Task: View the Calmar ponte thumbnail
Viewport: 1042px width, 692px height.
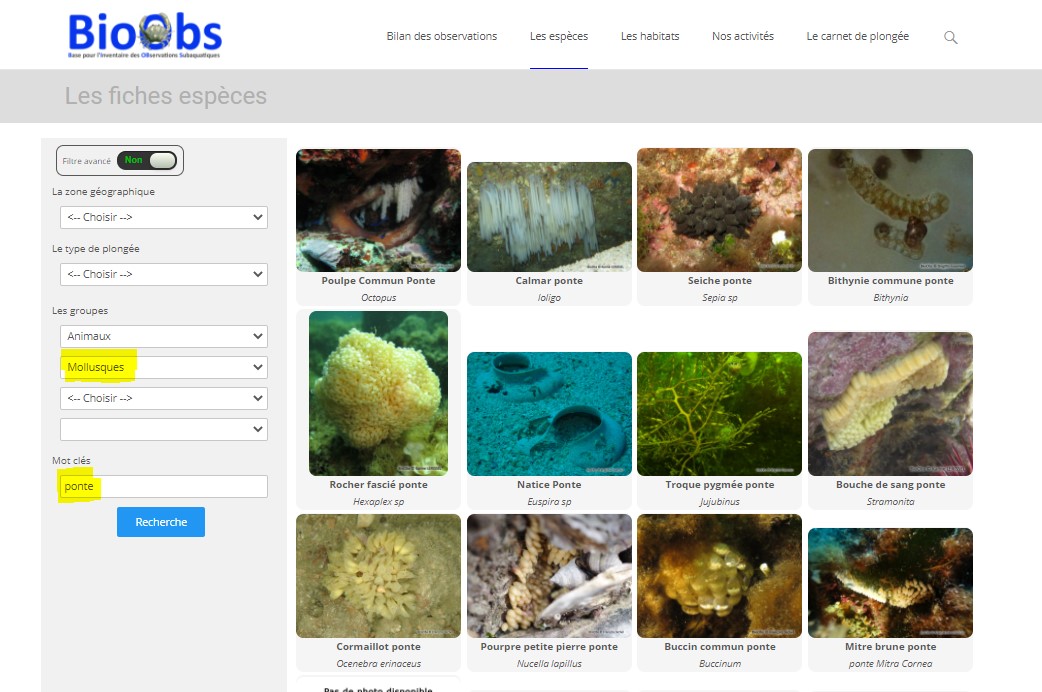Action: [549, 217]
